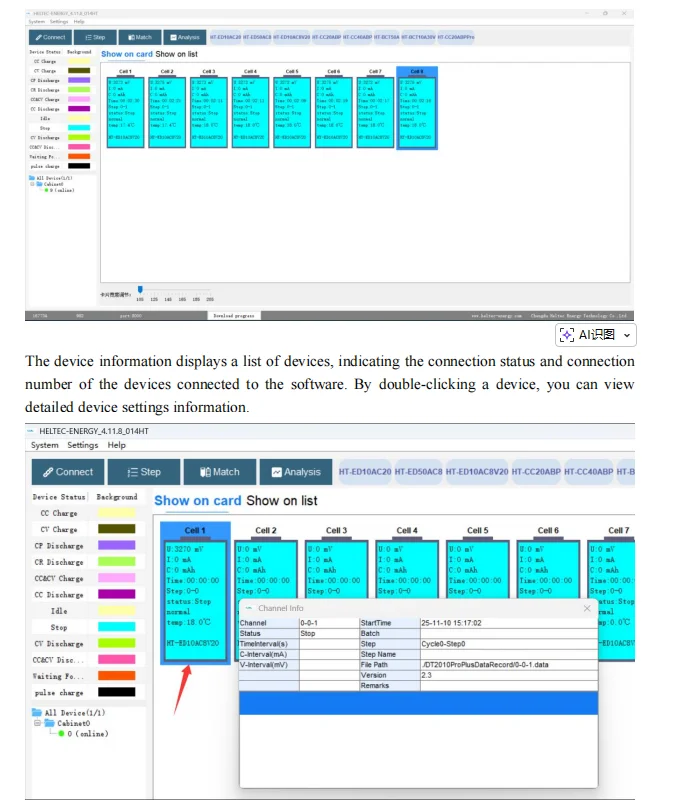Switch to Show on card, lower screenshot
683x800 pixels.
pyautogui.click(x=197, y=501)
